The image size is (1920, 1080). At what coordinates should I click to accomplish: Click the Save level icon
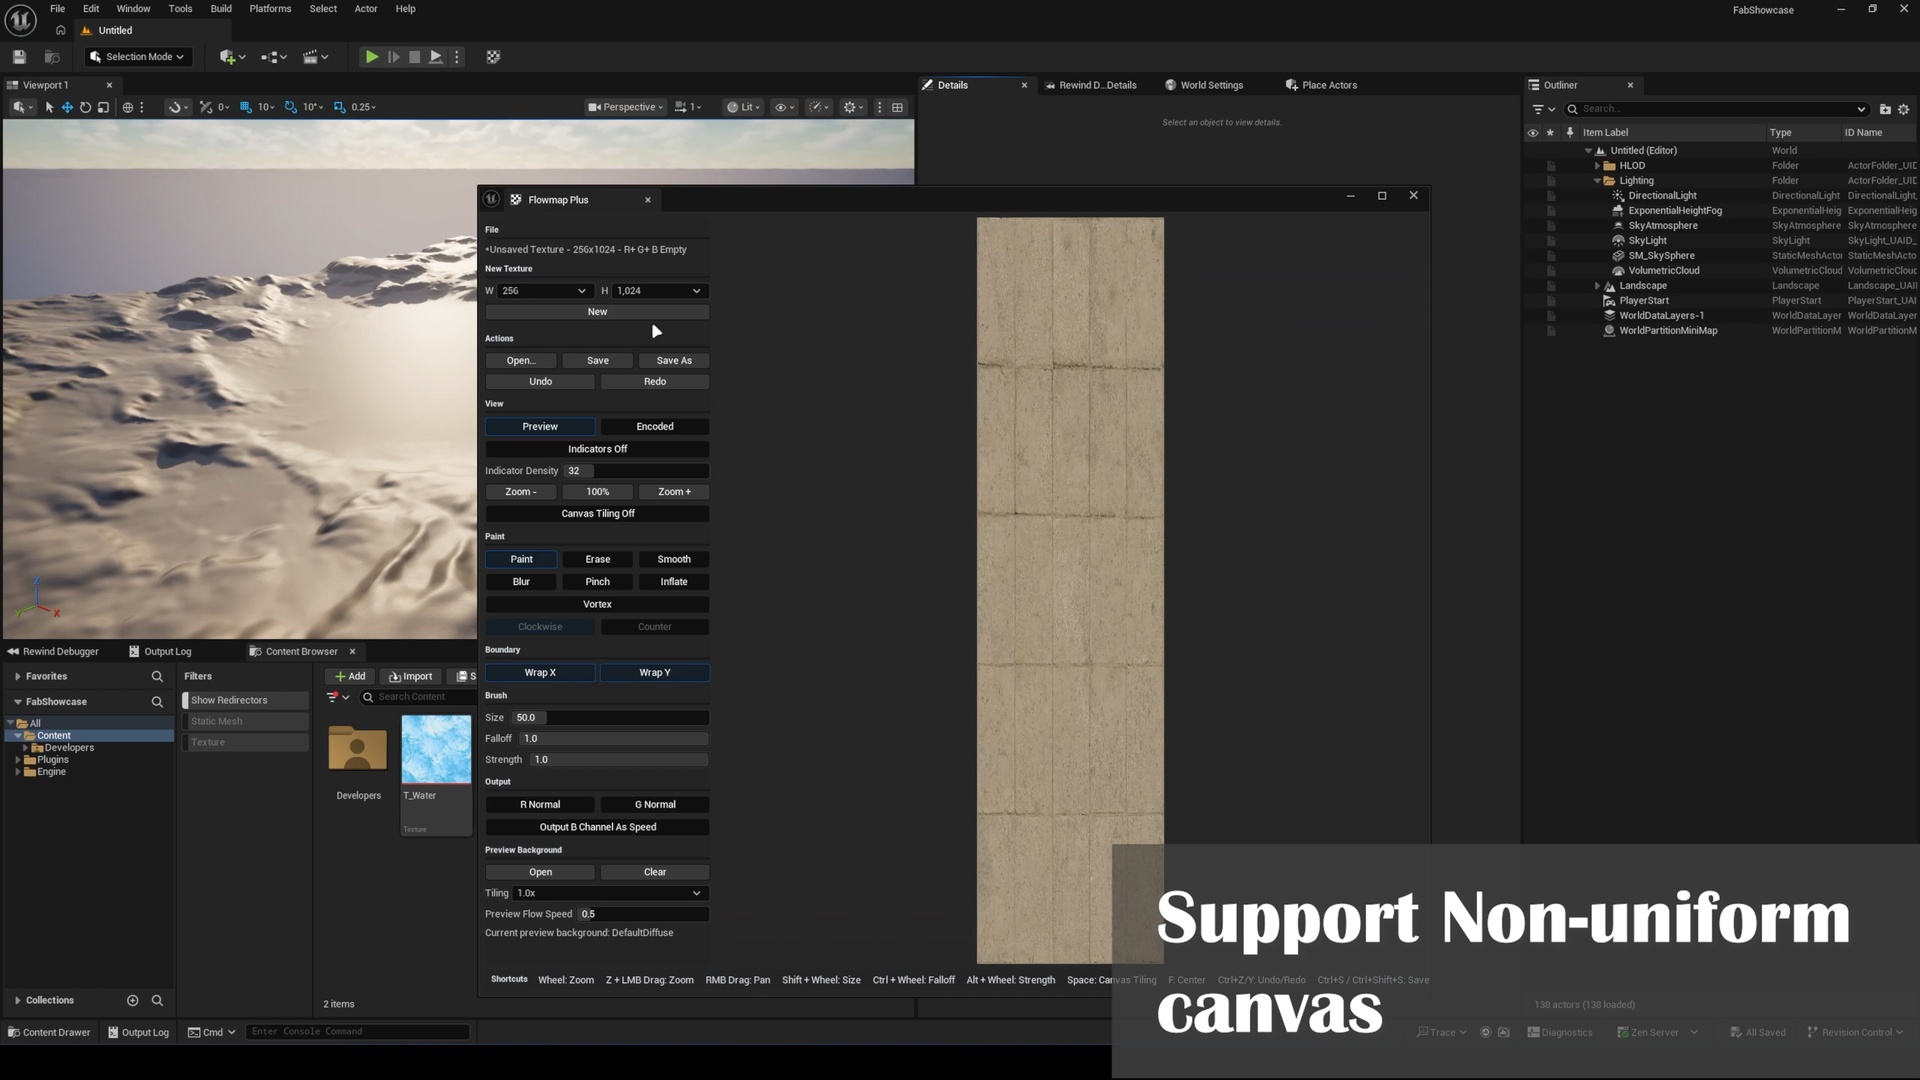coord(19,57)
